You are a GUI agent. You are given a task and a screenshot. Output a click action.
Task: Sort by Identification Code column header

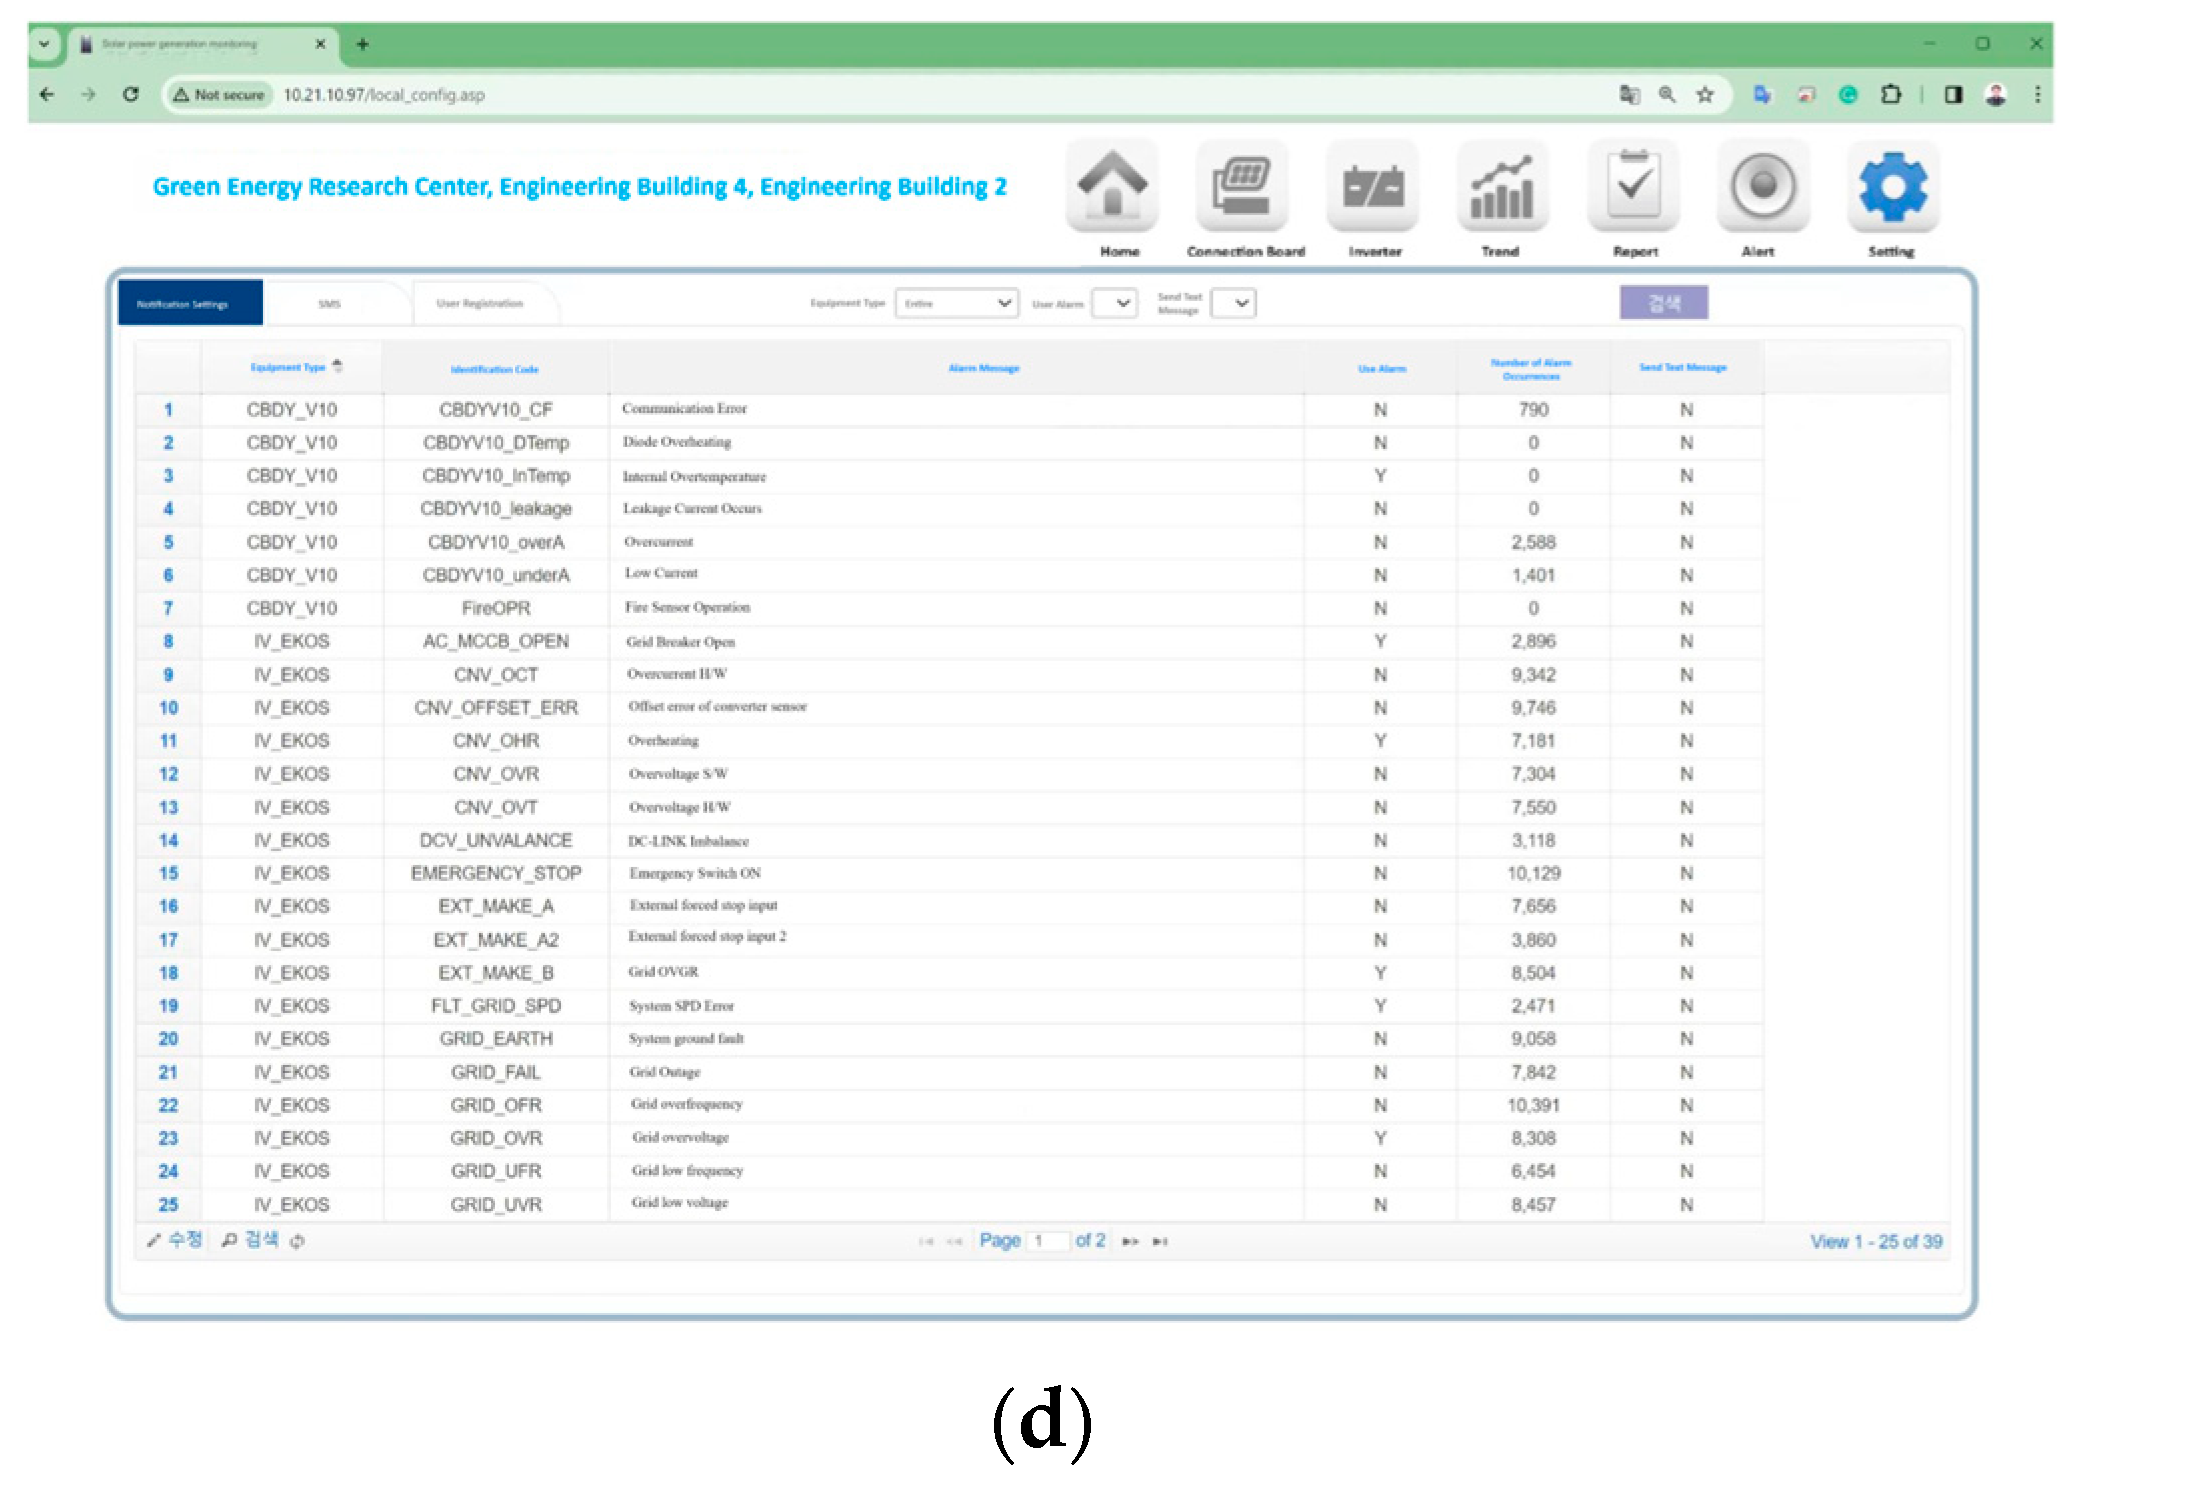(x=495, y=369)
